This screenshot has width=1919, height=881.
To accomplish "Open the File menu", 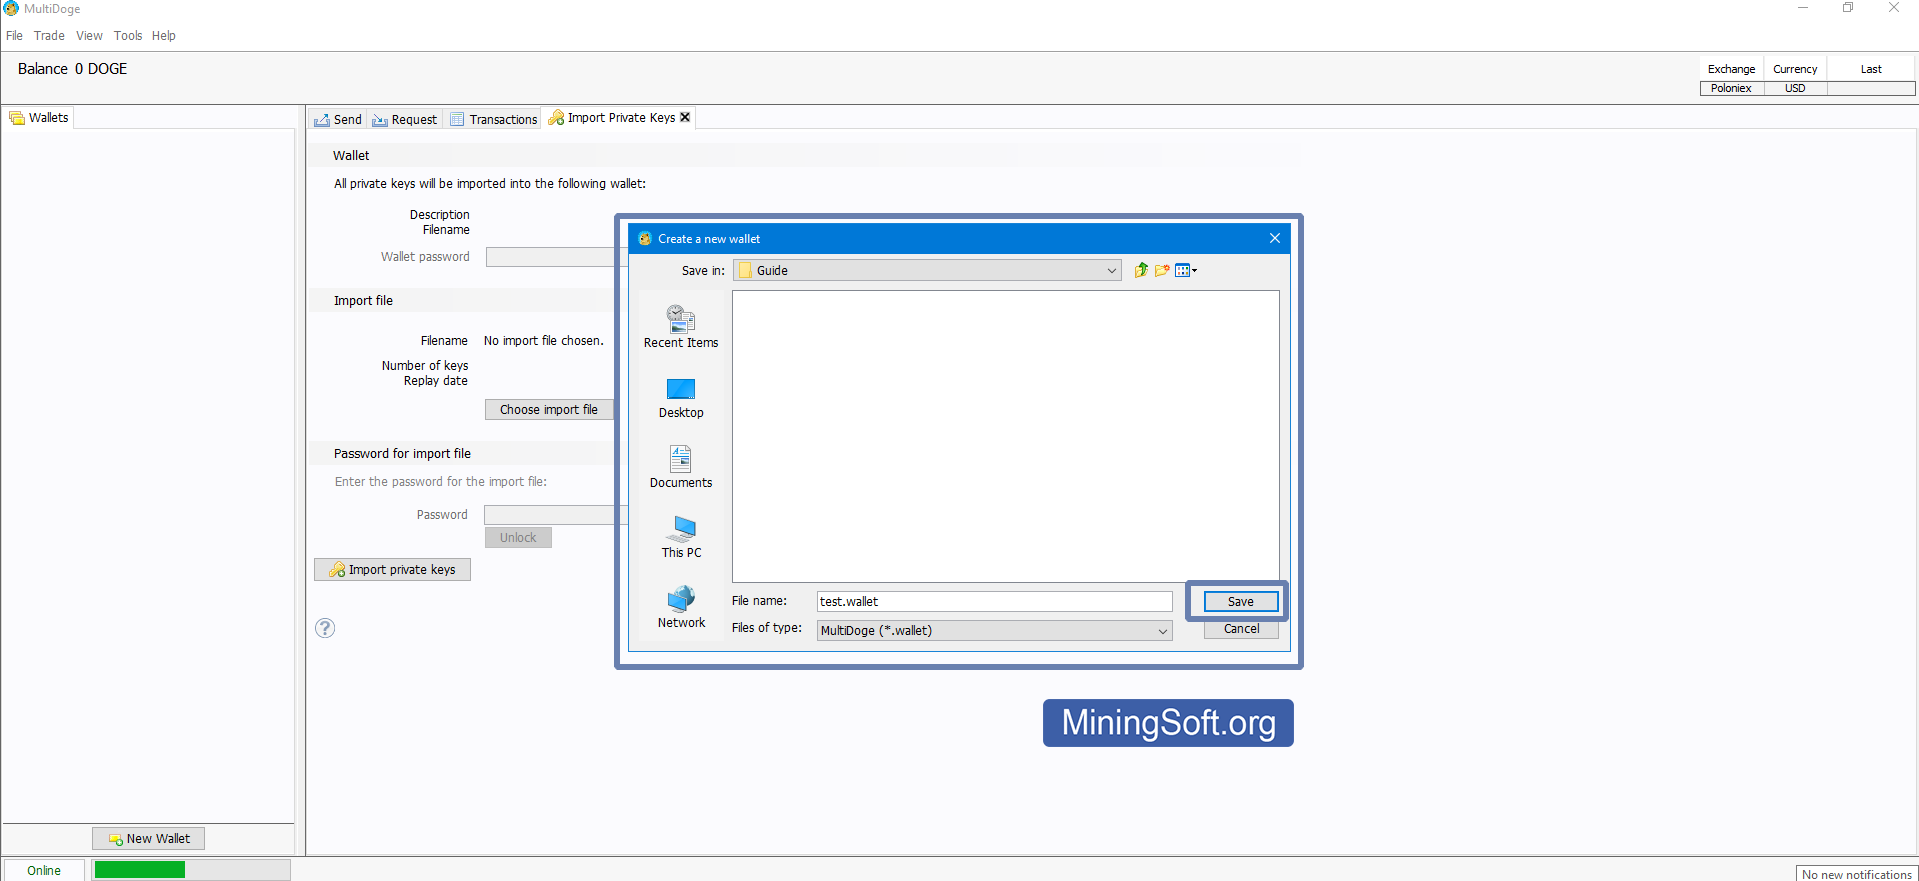I will (x=14, y=36).
